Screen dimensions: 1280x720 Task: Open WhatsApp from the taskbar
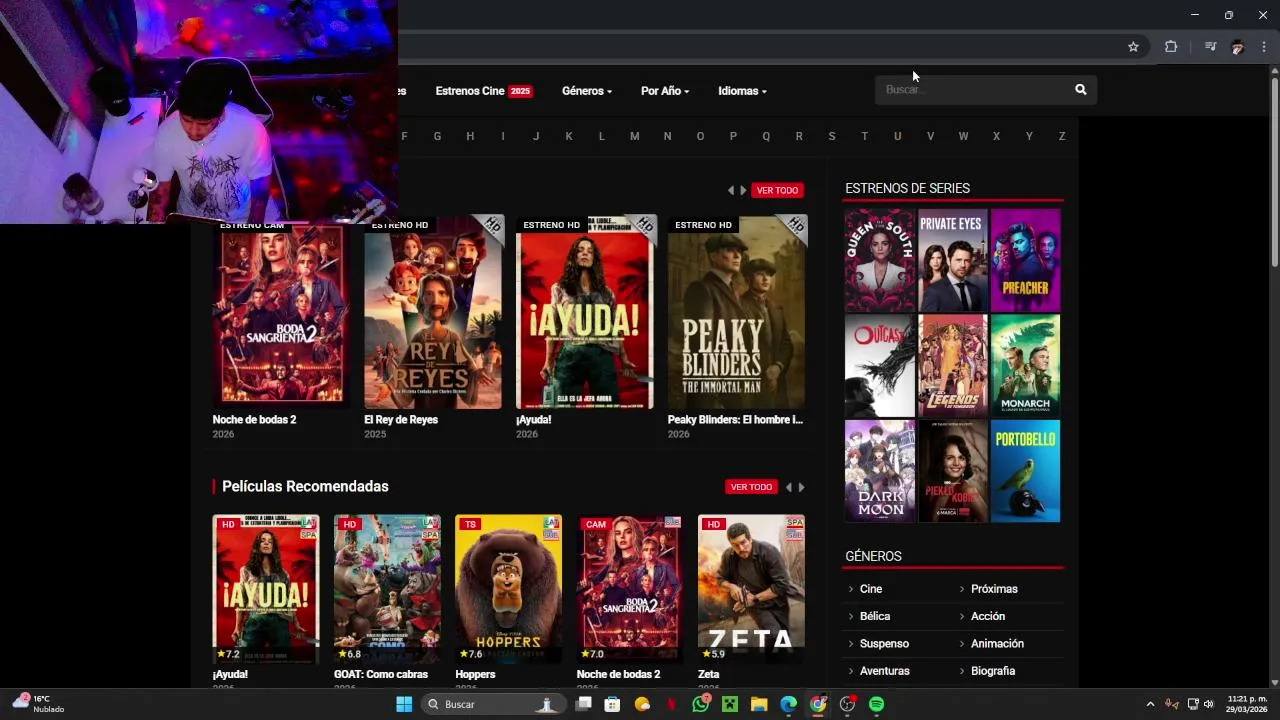click(x=701, y=704)
